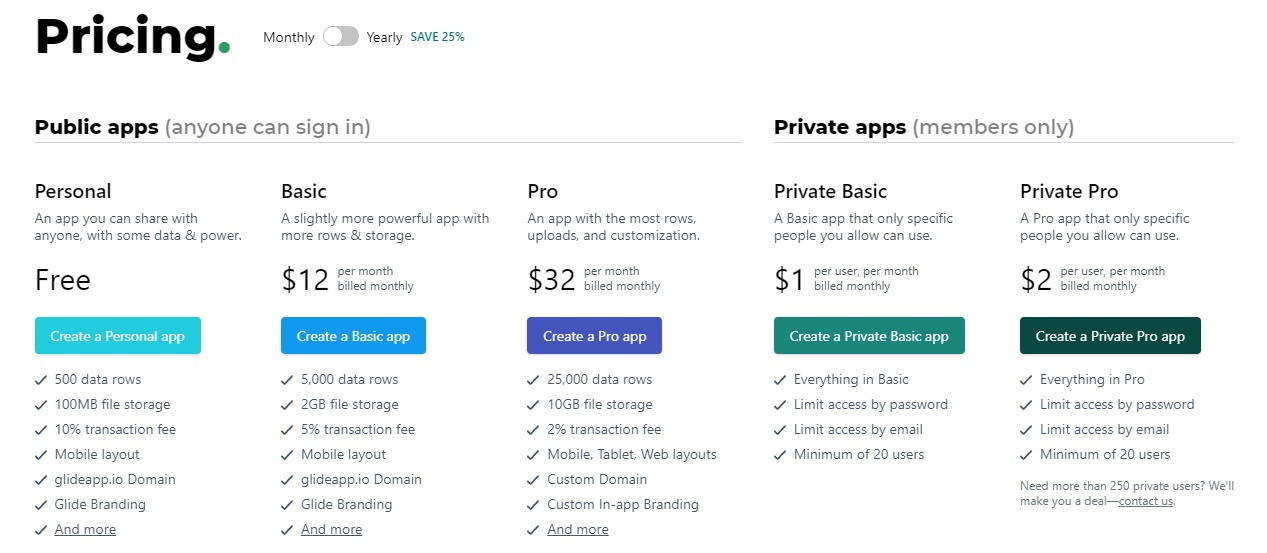Click the checkmark next to Everything in Basic
The width and height of the screenshot is (1267, 553).
tap(780, 380)
